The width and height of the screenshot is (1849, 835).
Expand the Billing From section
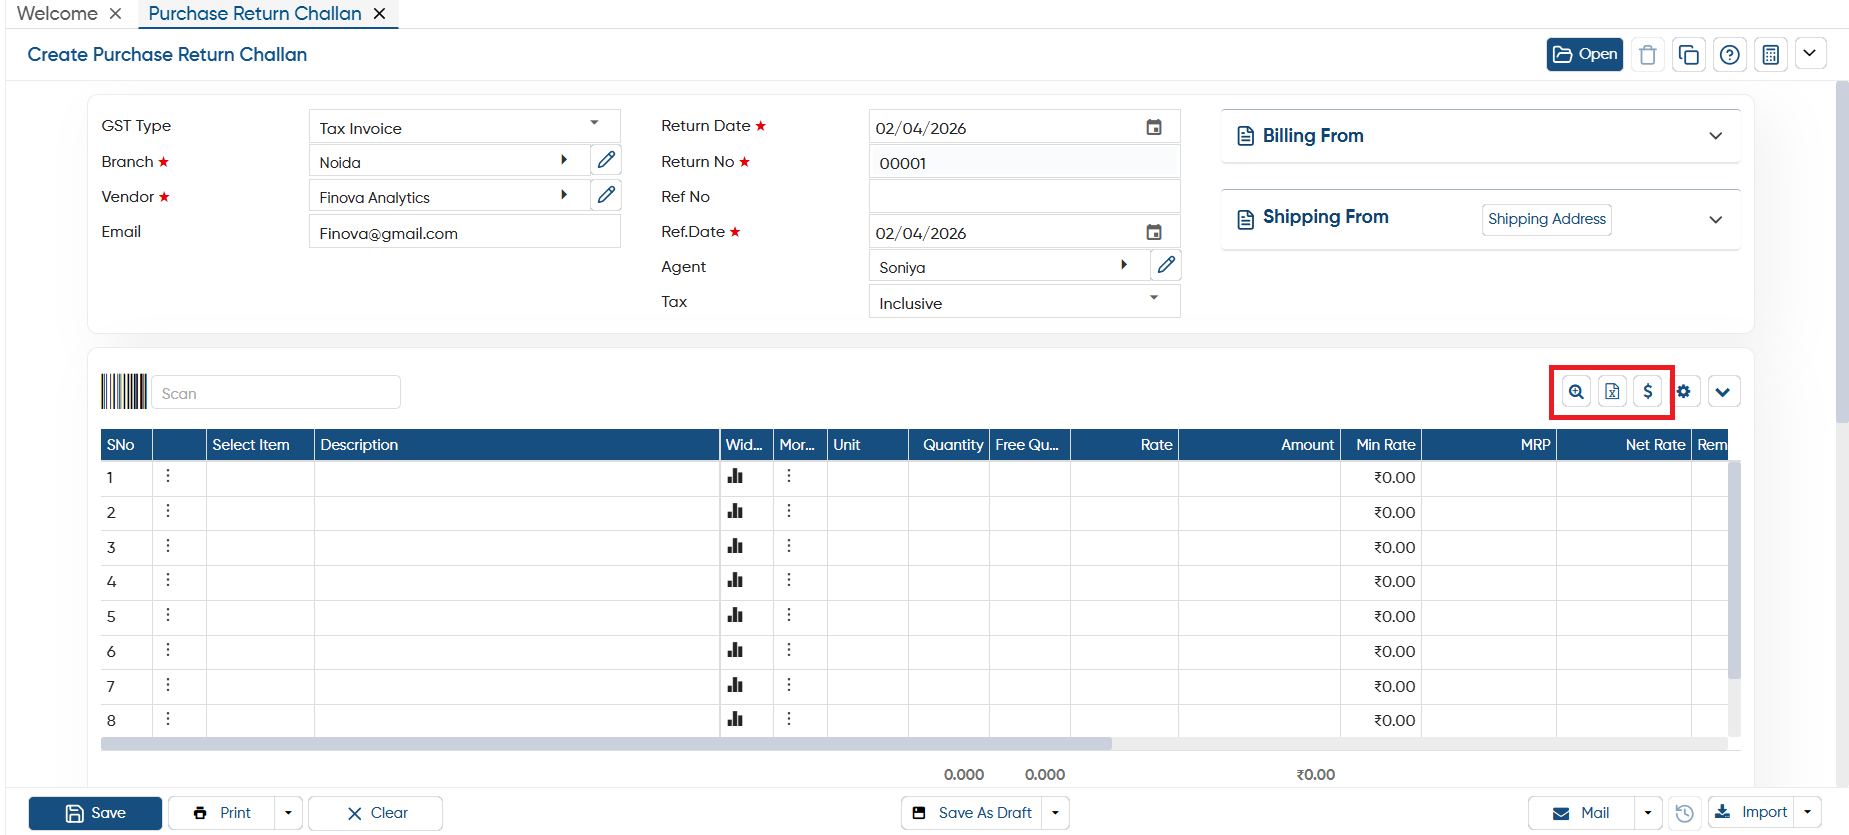(x=1715, y=136)
